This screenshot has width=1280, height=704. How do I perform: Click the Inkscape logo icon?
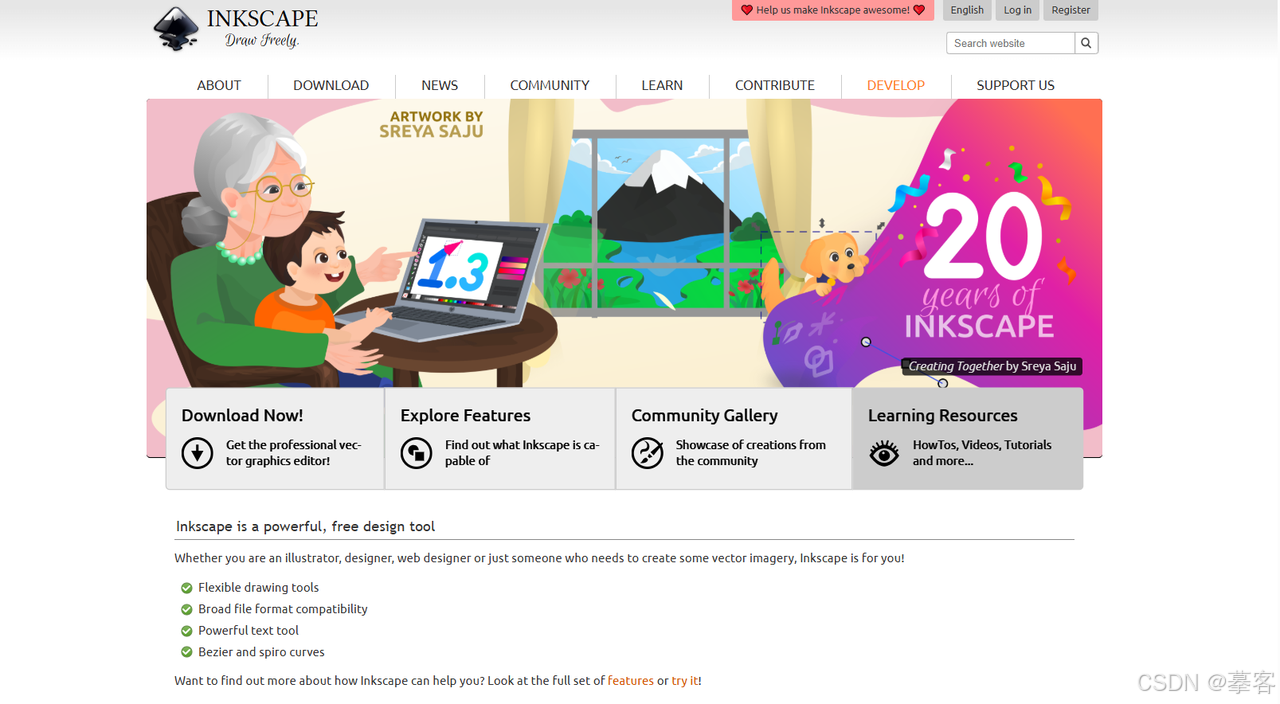pyautogui.click(x=176, y=28)
